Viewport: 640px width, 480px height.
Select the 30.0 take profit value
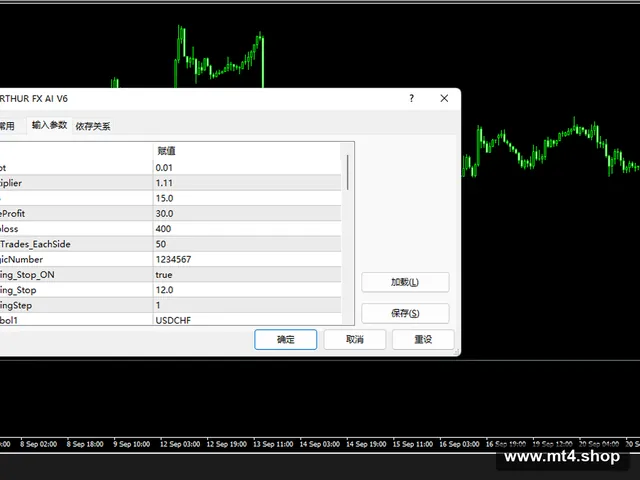coord(247,213)
